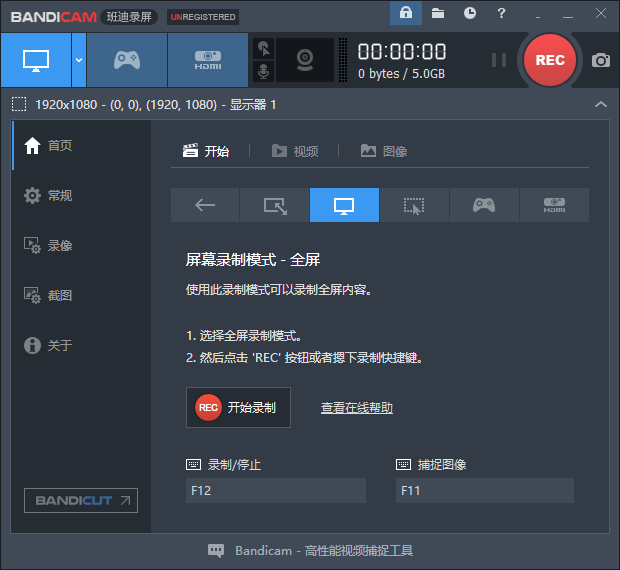This screenshot has width=620, height=570.
Task: Toggle webcam overlay icon
Action: [305, 60]
